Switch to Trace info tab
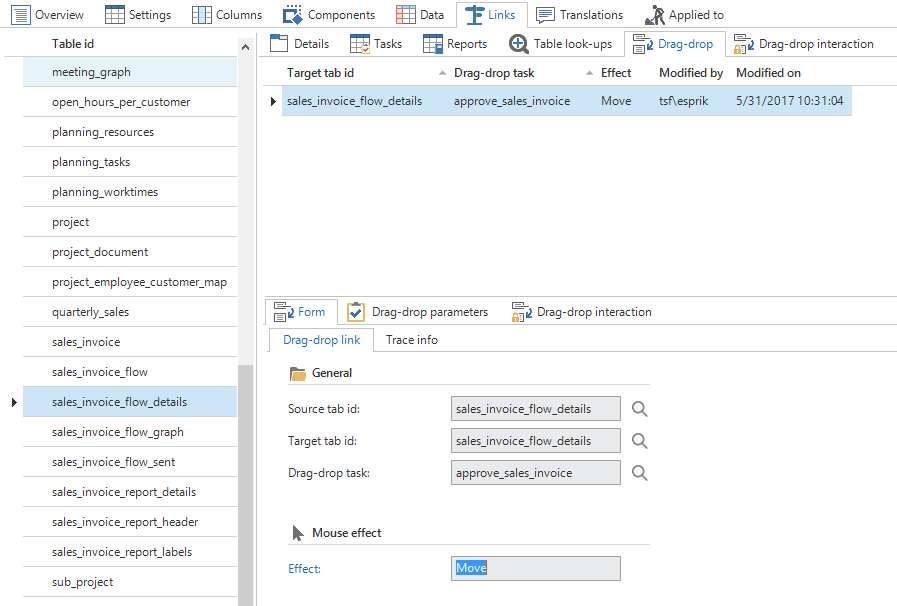This screenshot has width=897, height=606. (x=412, y=340)
